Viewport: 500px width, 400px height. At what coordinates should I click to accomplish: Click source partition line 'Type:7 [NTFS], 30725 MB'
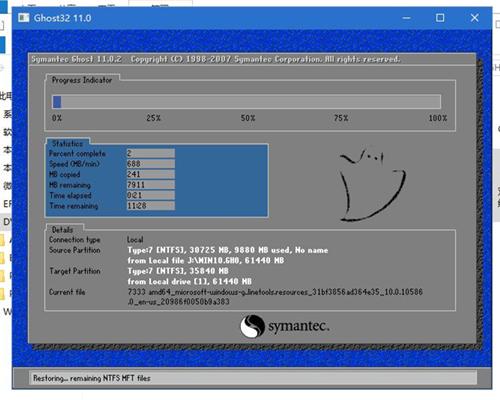[228, 250]
